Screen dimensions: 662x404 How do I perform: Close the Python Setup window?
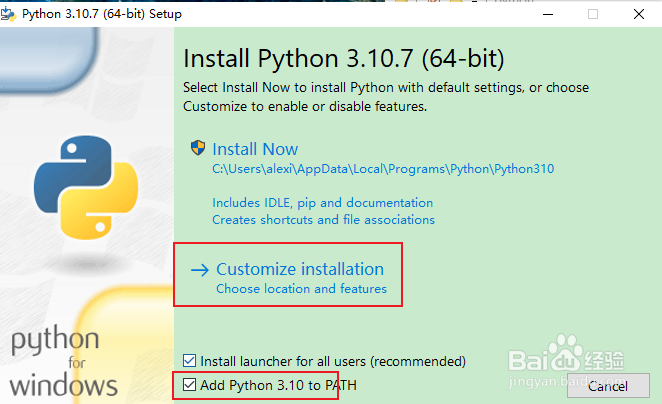coord(639,14)
